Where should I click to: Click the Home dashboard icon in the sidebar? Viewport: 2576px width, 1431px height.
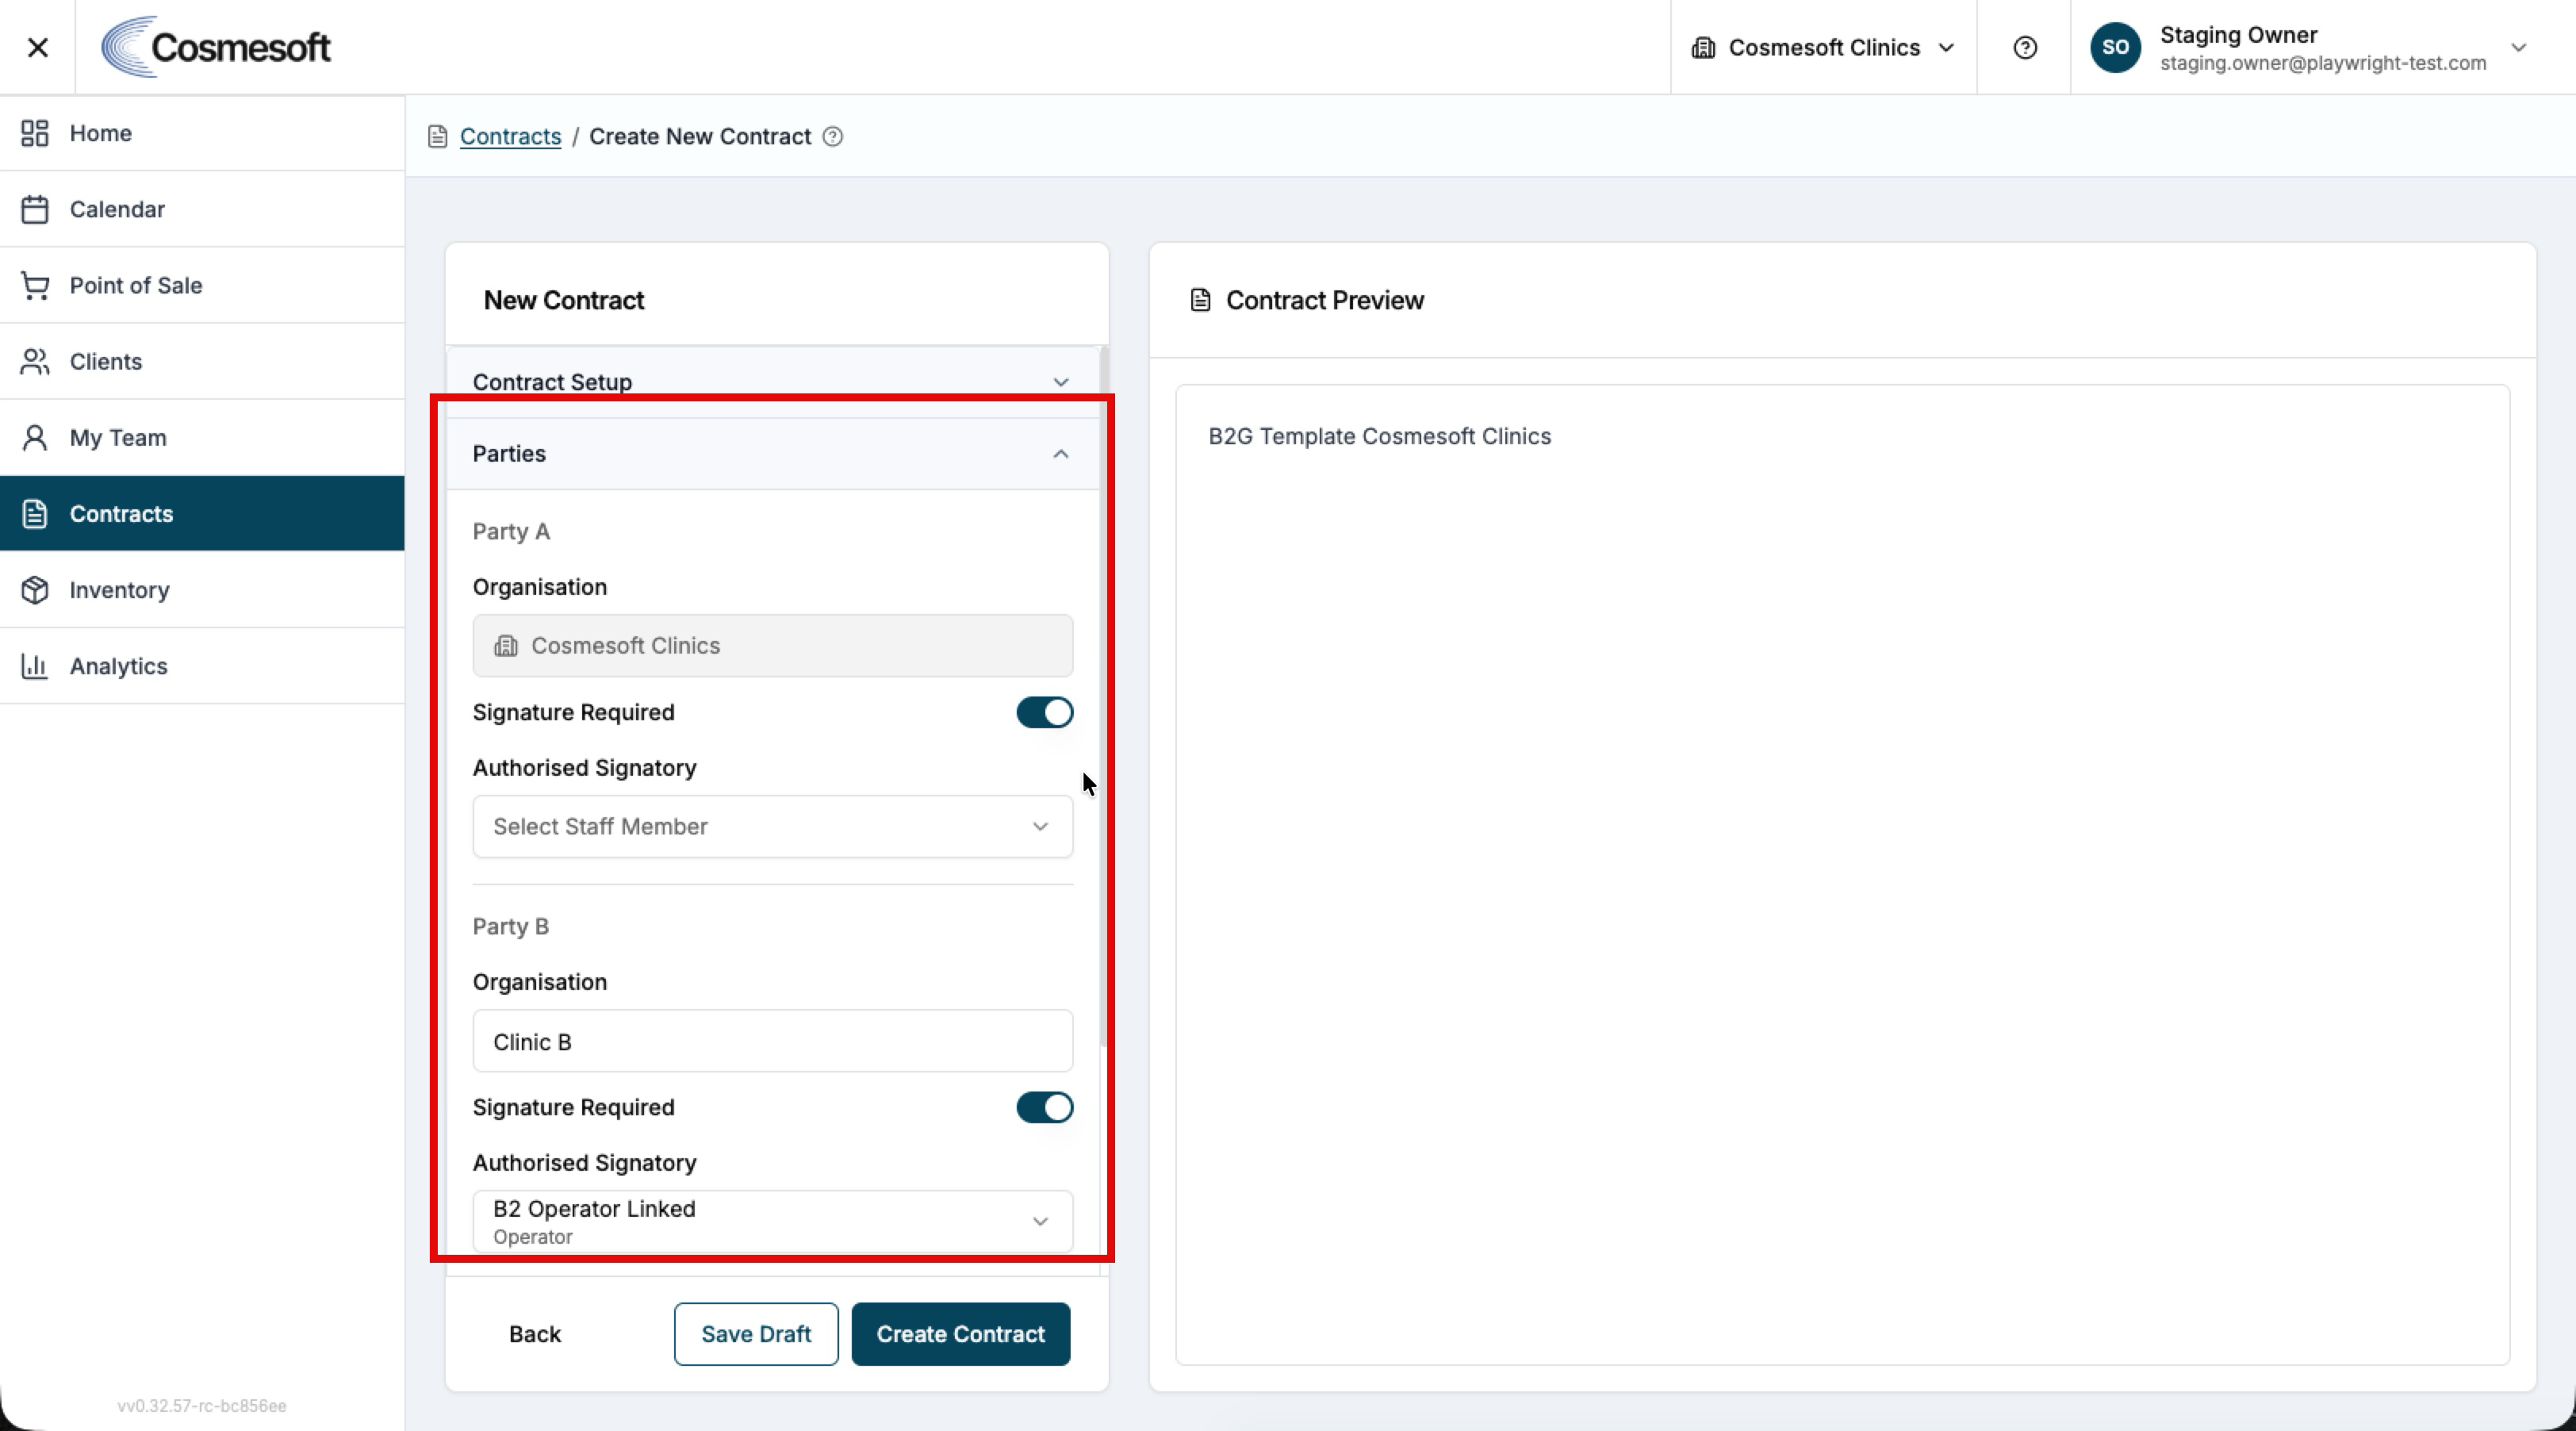(x=35, y=133)
